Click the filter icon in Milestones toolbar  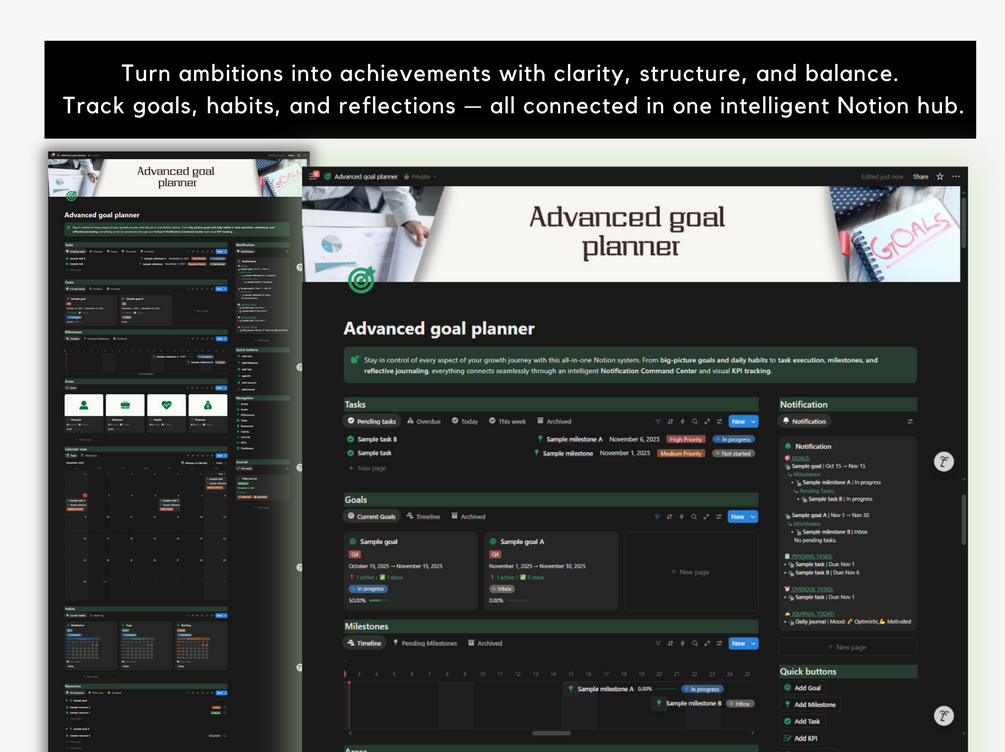(x=658, y=643)
